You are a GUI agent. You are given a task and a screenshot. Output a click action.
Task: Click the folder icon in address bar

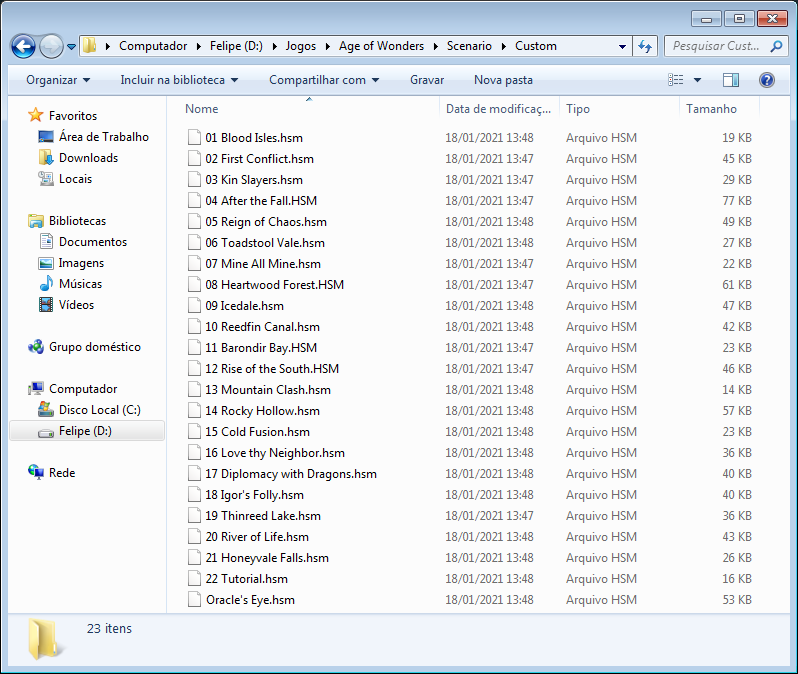pyautogui.click(x=90, y=46)
